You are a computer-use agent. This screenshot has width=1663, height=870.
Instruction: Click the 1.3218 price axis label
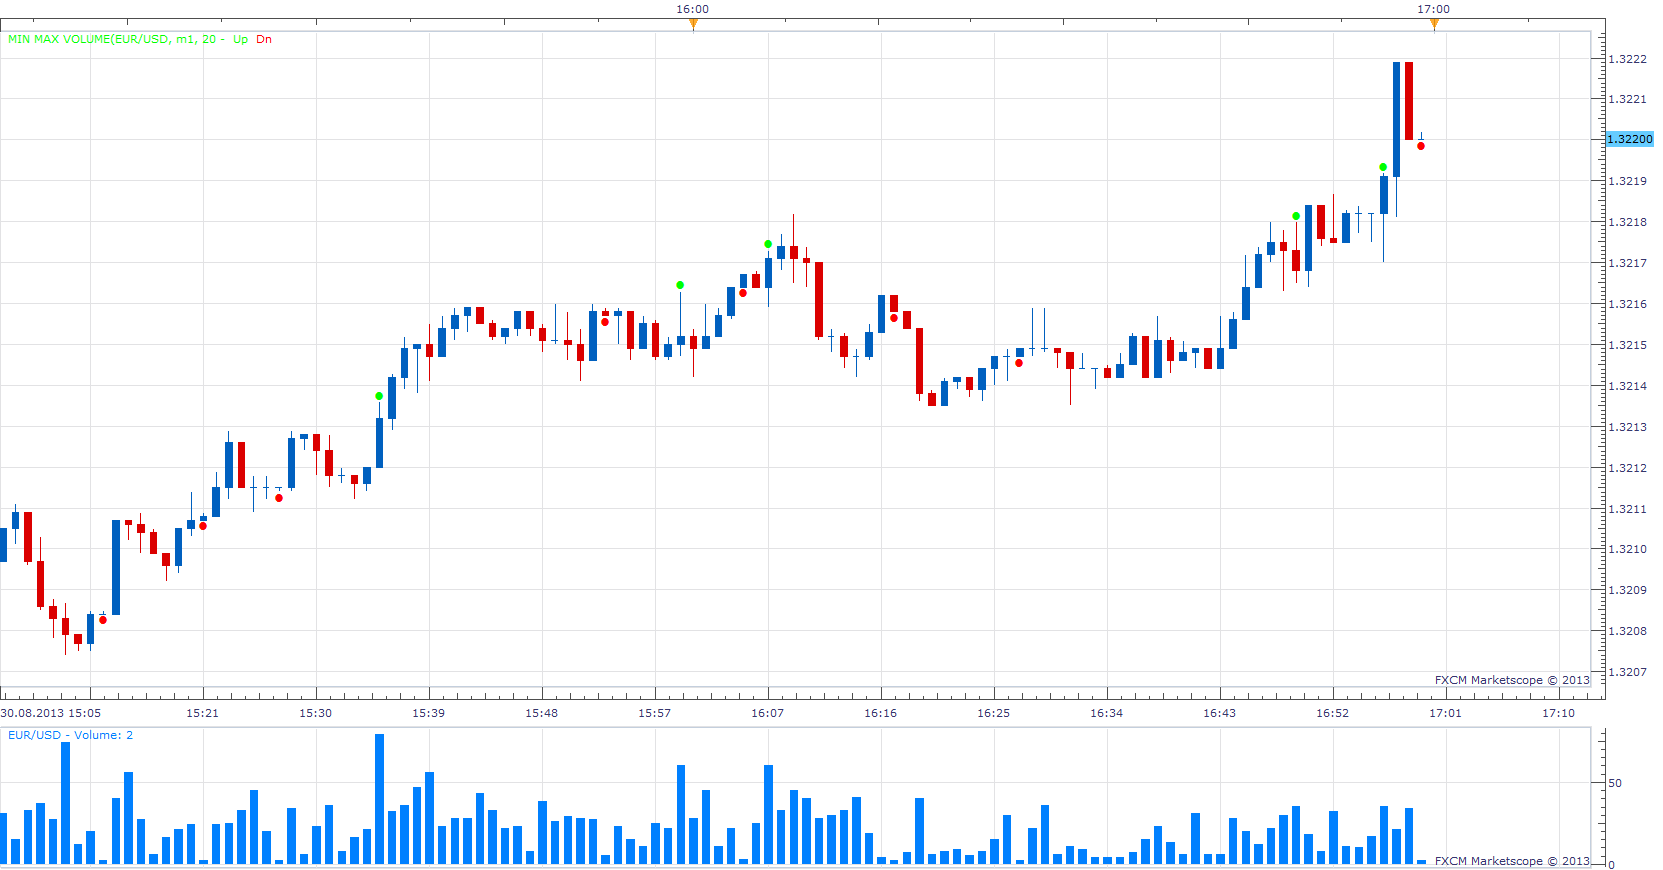coord(1627,222)
